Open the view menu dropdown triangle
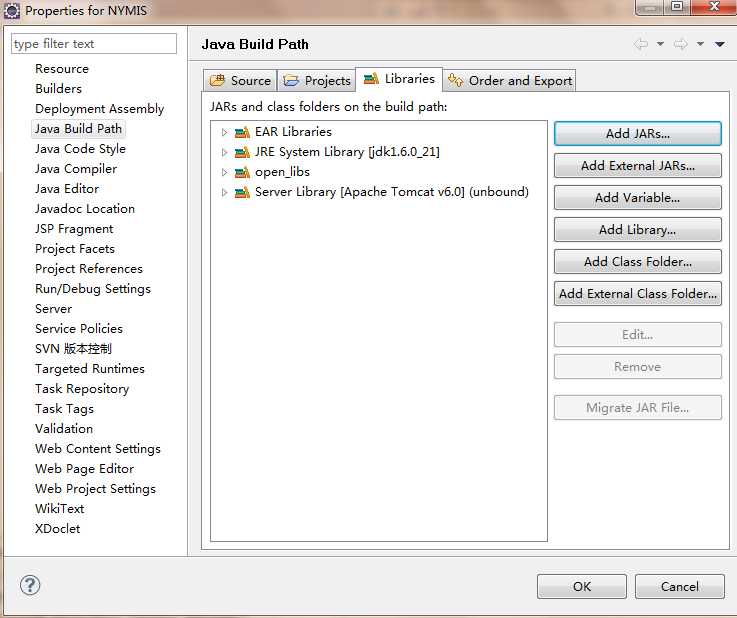The image size is (737, 618). pyautogui.click(x=720, y=44)
